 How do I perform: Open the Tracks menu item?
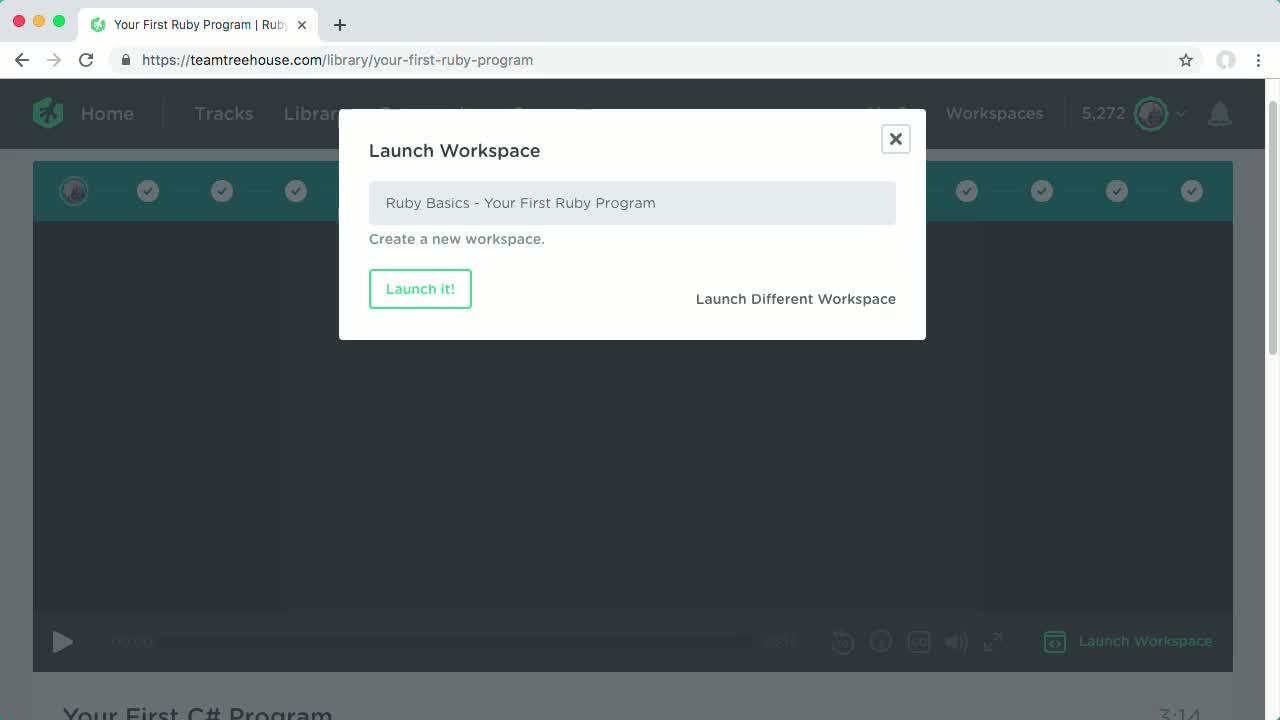(223, 113)
